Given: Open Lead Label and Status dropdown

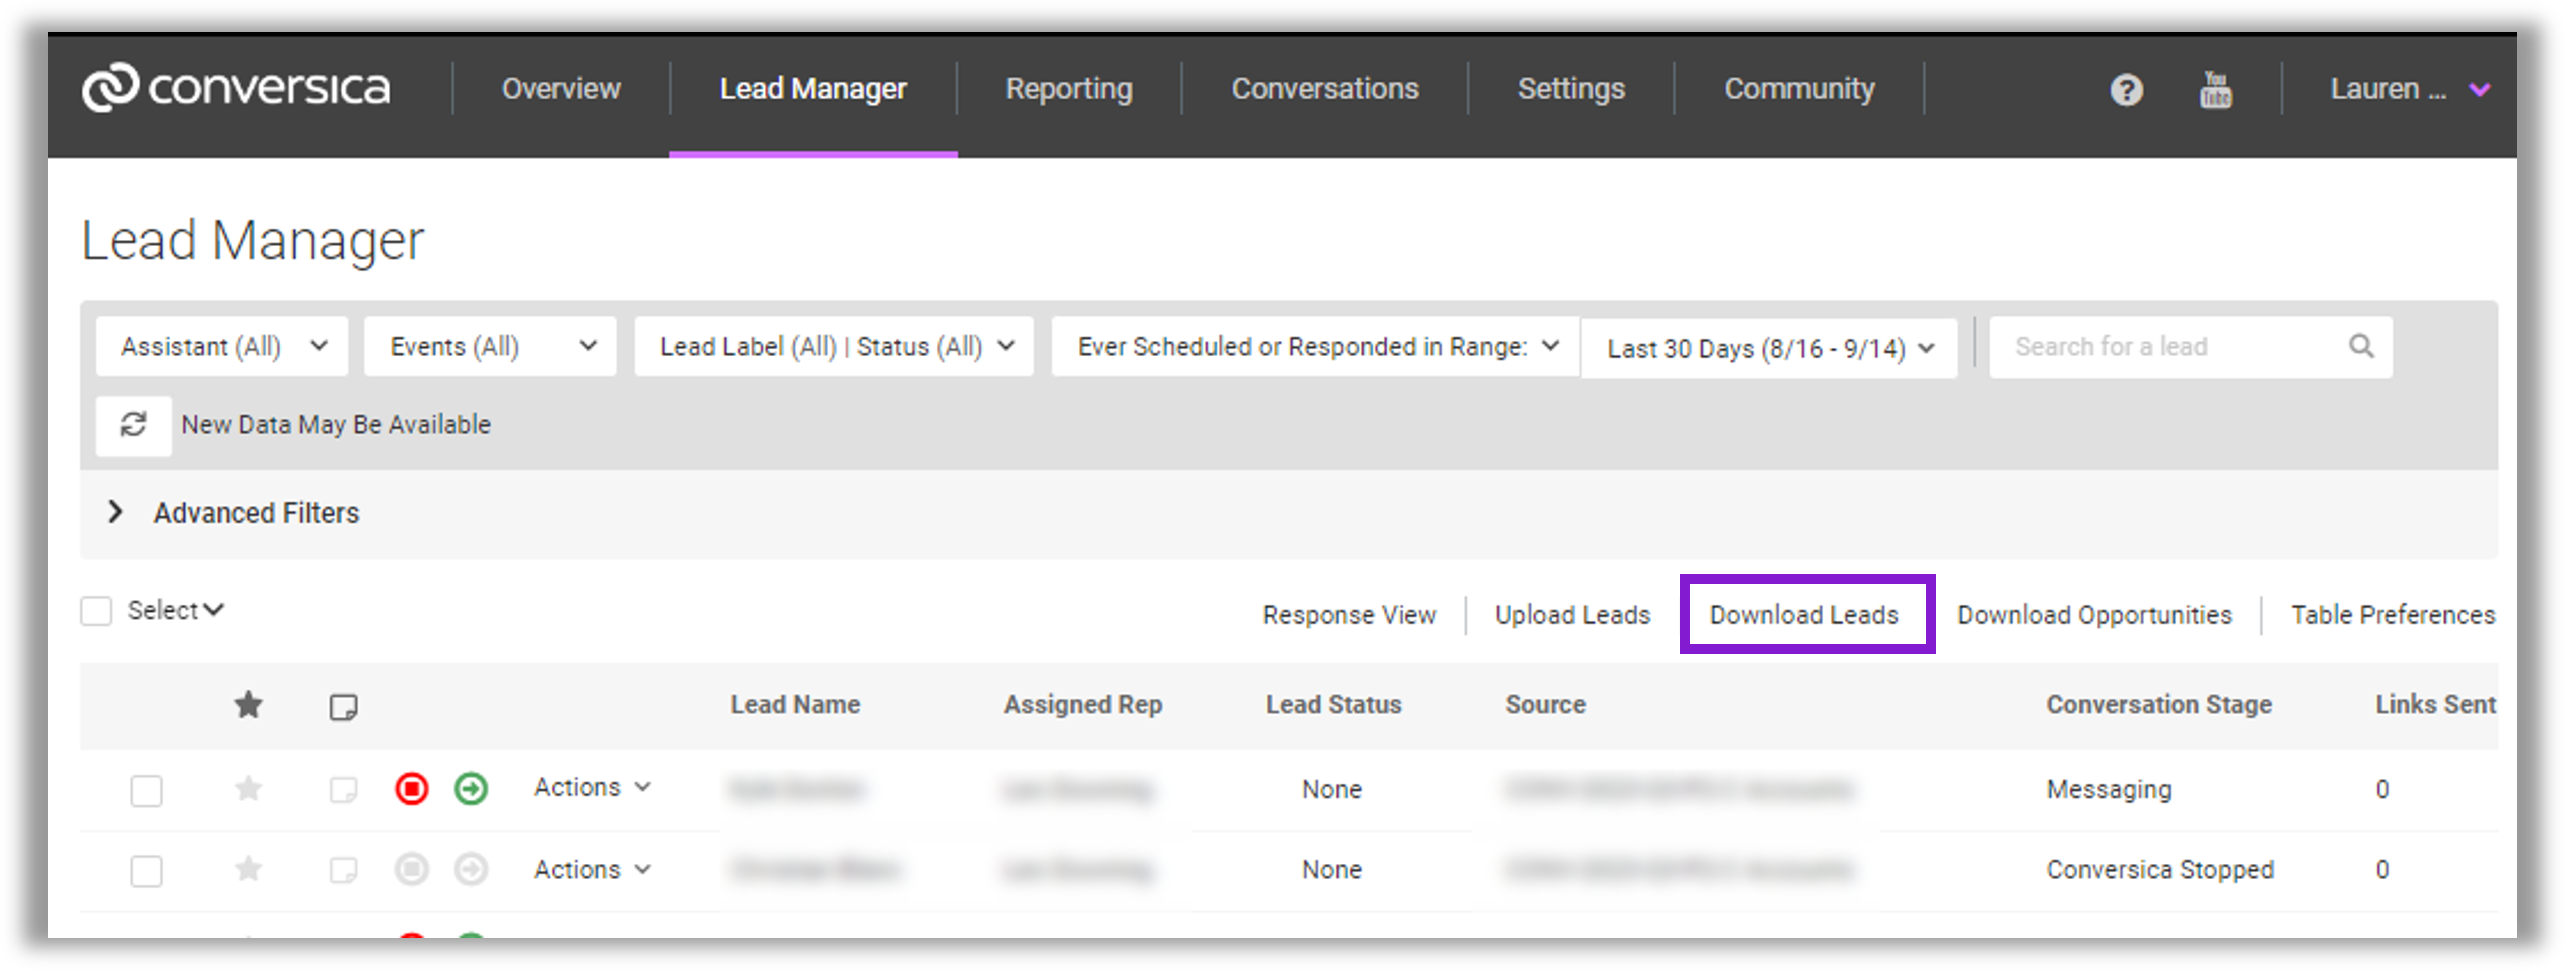Looking at the screenshot, I should (834, 347).
